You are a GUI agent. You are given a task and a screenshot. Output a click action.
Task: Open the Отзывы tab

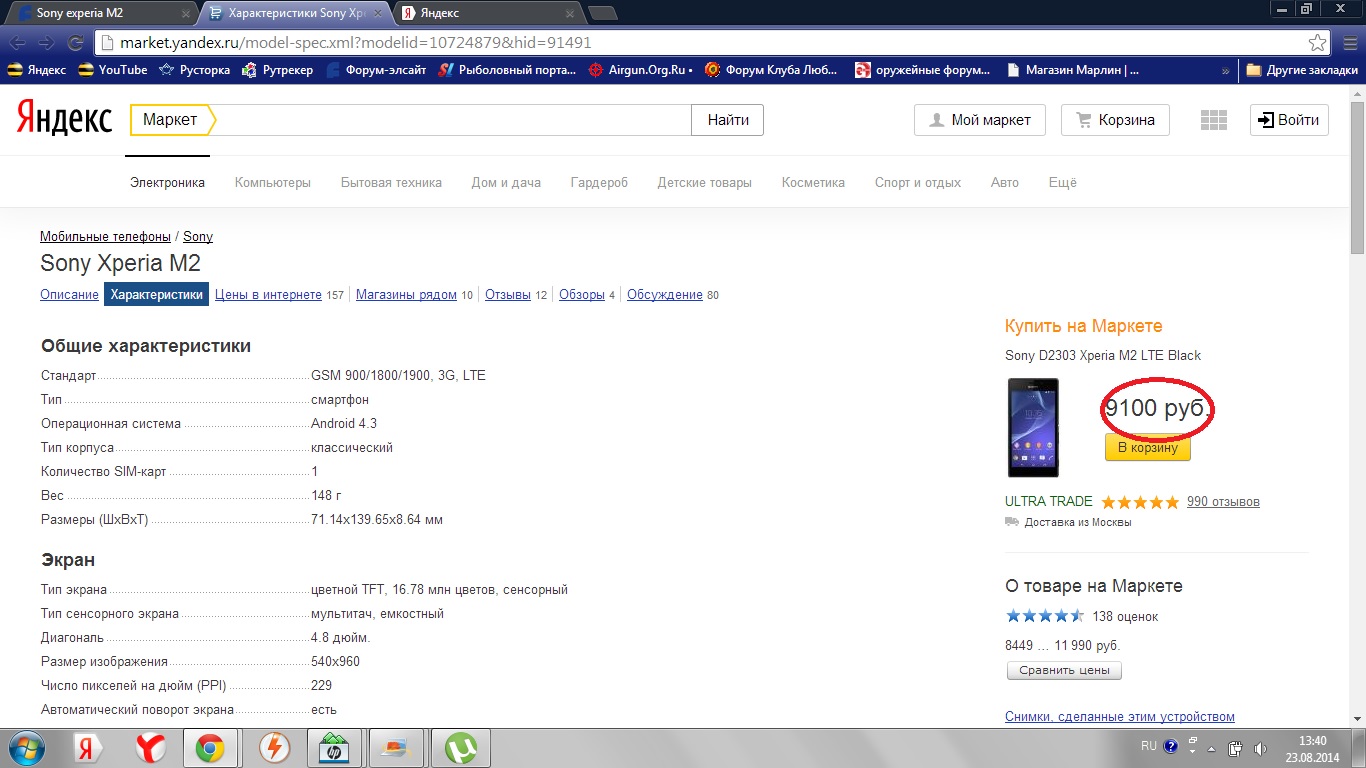(x=508, y=295)
